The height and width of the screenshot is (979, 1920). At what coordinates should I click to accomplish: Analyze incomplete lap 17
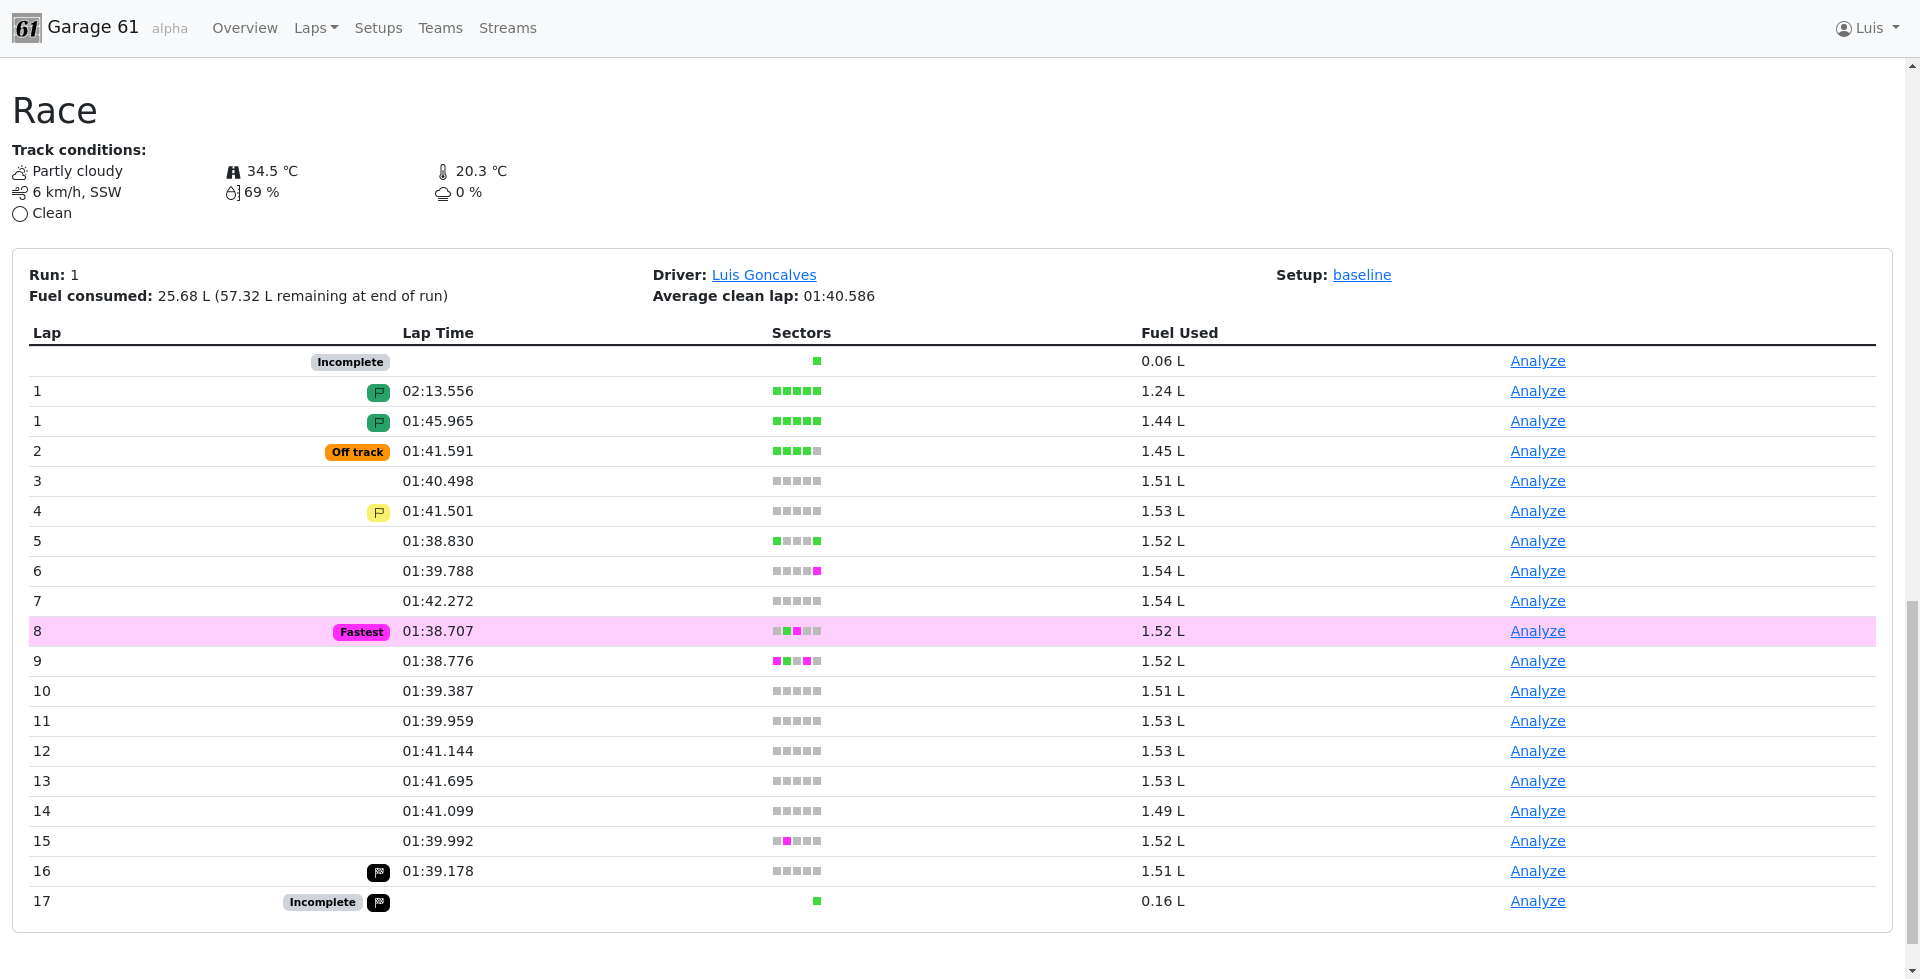click(1538, 901)
